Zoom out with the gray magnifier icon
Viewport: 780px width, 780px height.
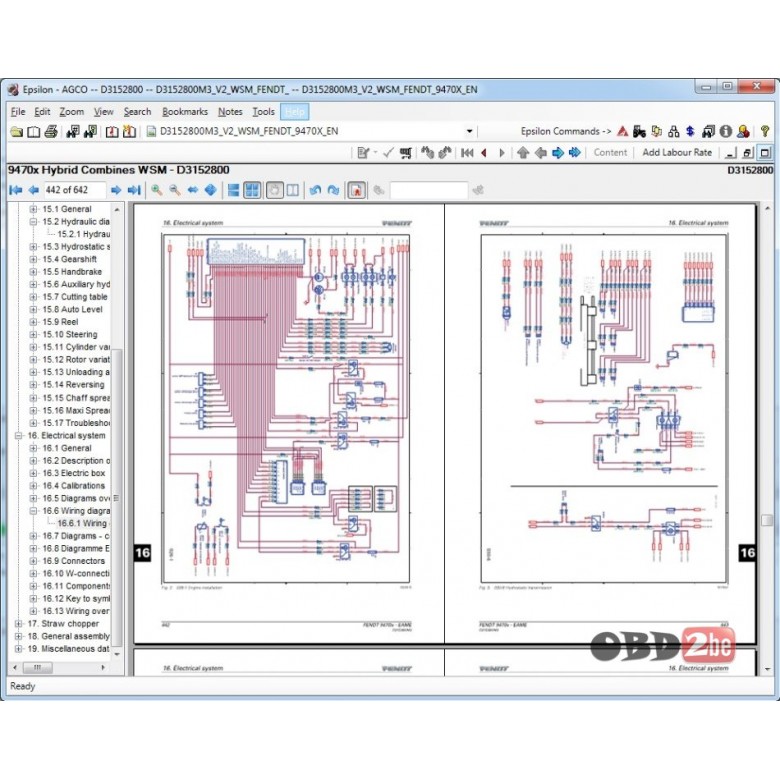tap(175, 190)
